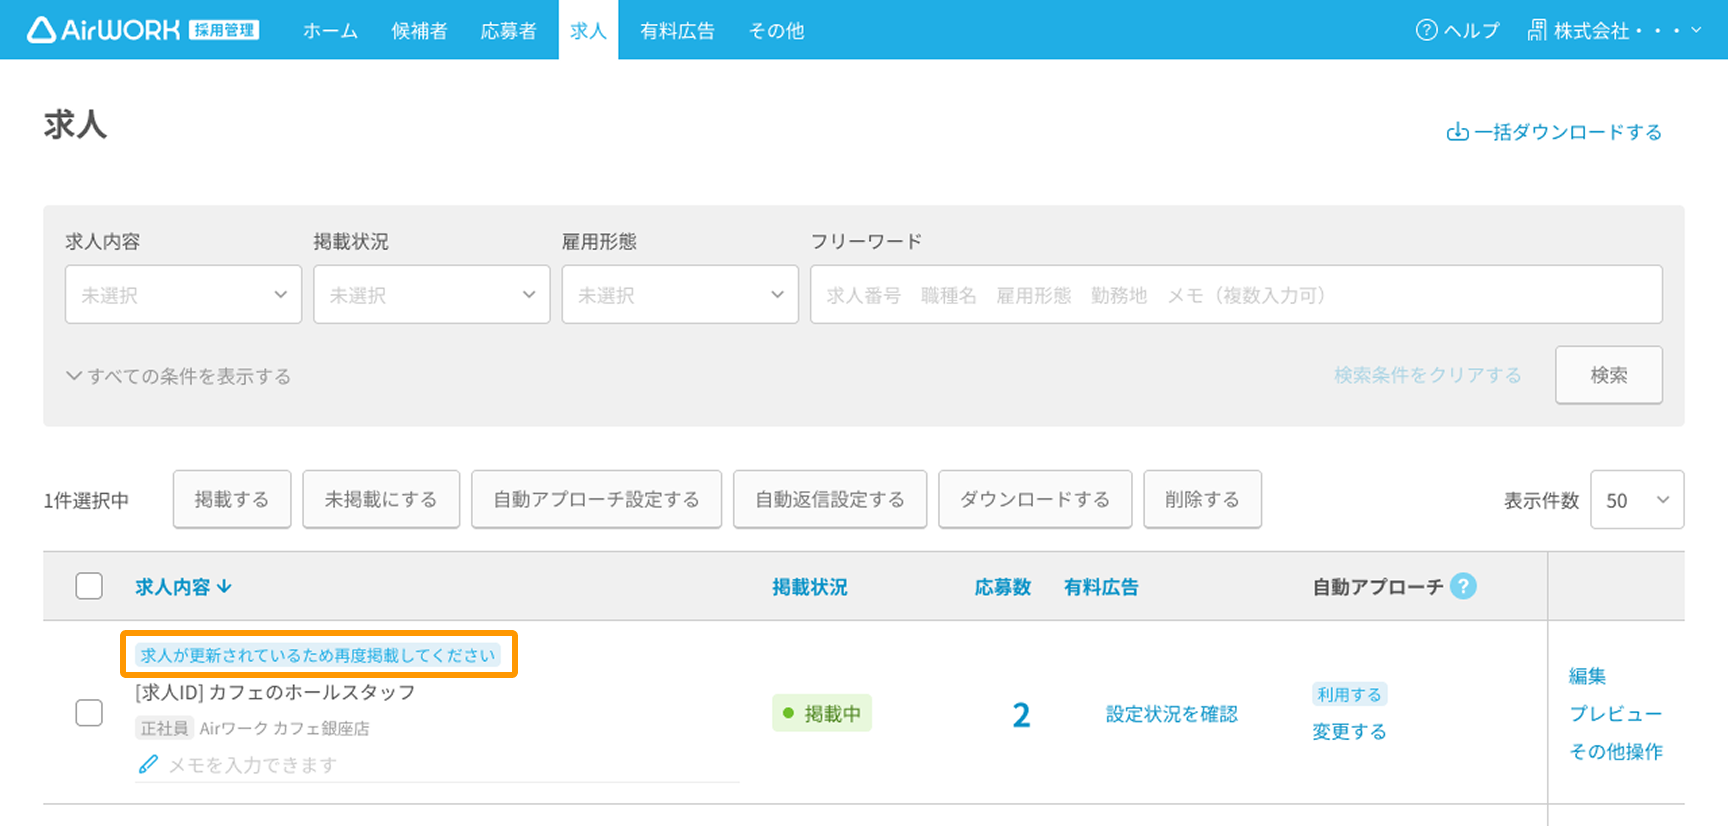Select the 求人 tab
The width and height of the screenshot is (1728, 827).
click(x=588, y=30)
